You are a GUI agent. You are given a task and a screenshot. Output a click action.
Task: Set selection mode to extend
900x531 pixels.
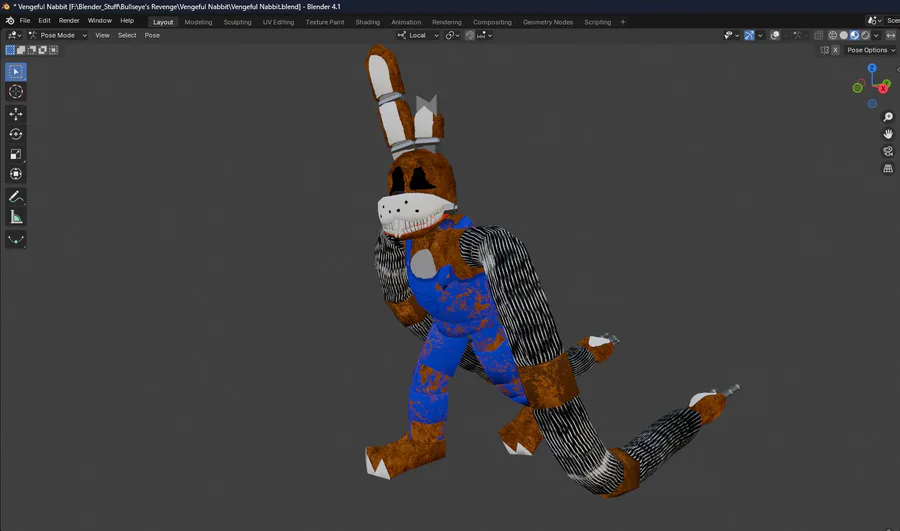click(21, 50)
